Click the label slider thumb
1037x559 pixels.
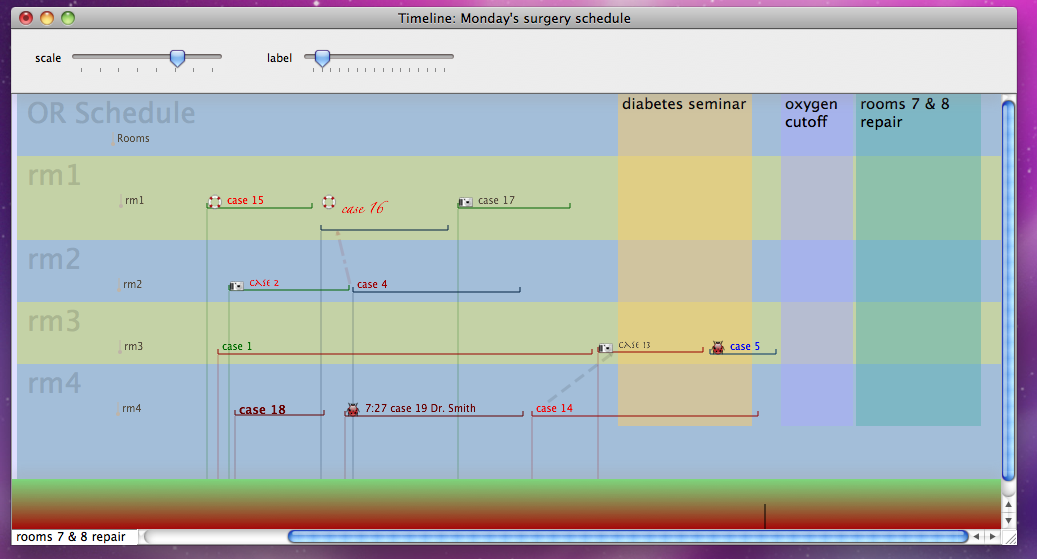[x=322, y=59]
